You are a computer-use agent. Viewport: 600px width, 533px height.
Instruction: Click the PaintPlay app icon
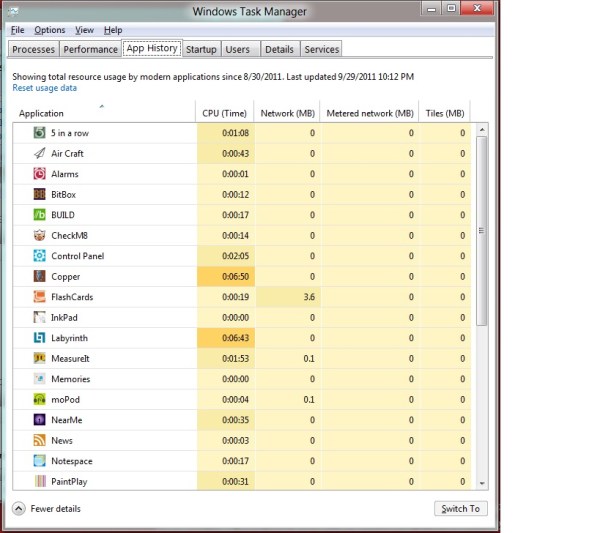pos(39,481)
